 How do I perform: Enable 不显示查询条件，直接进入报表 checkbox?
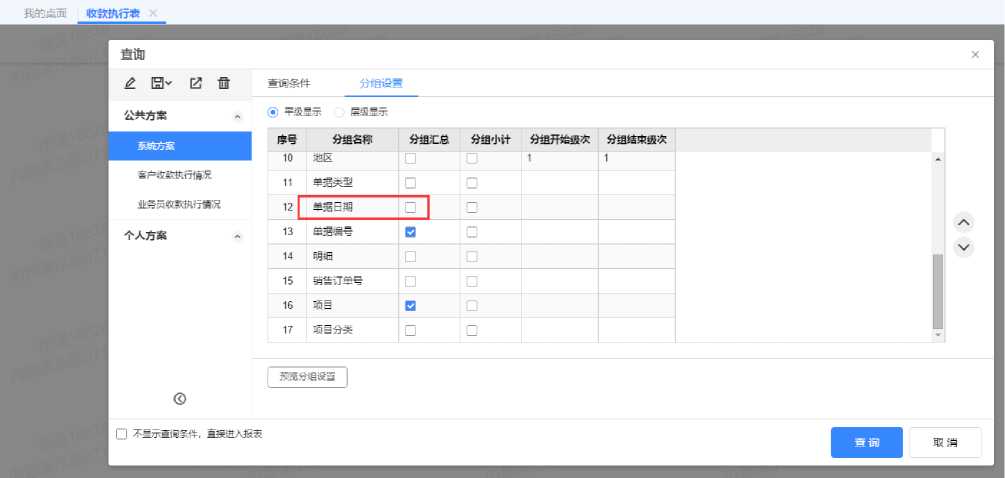122,434
